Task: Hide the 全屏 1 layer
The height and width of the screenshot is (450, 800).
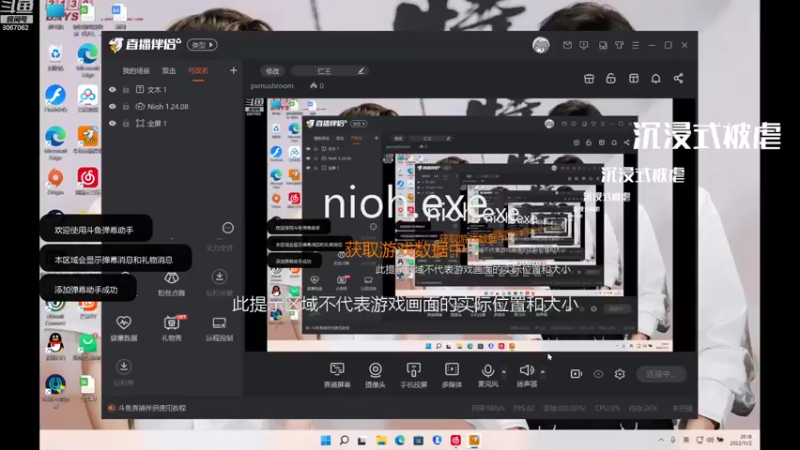Action: 113,123
